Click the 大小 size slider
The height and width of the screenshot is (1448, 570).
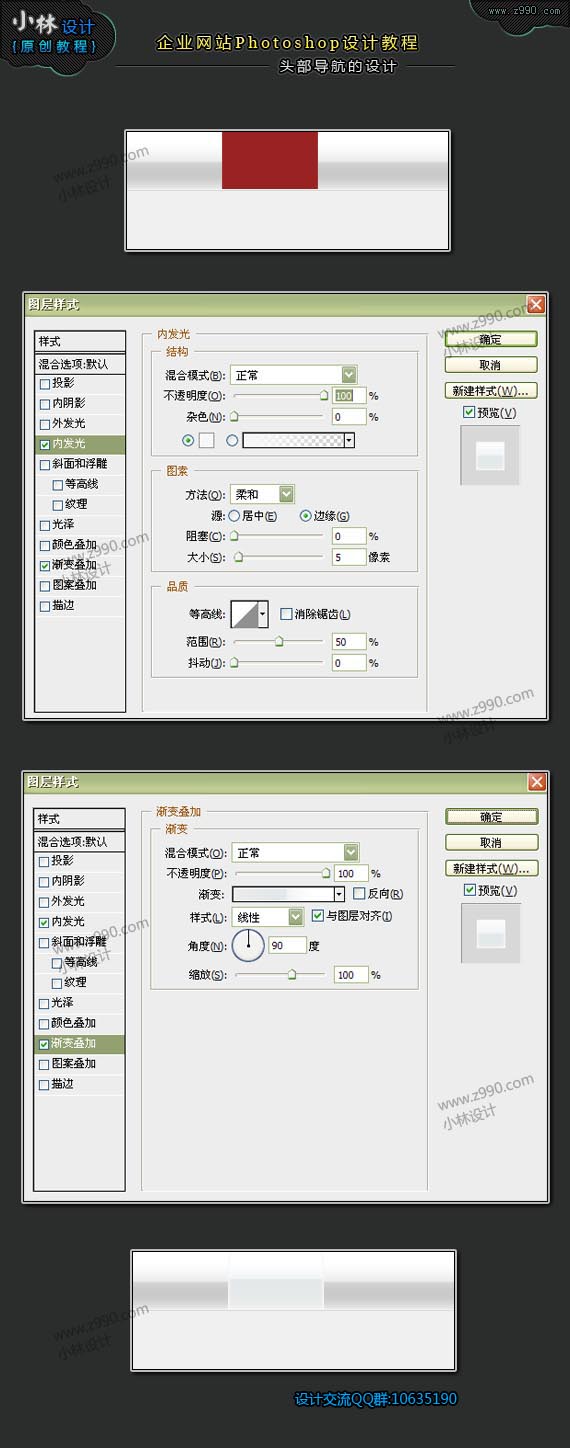point(279,558)
